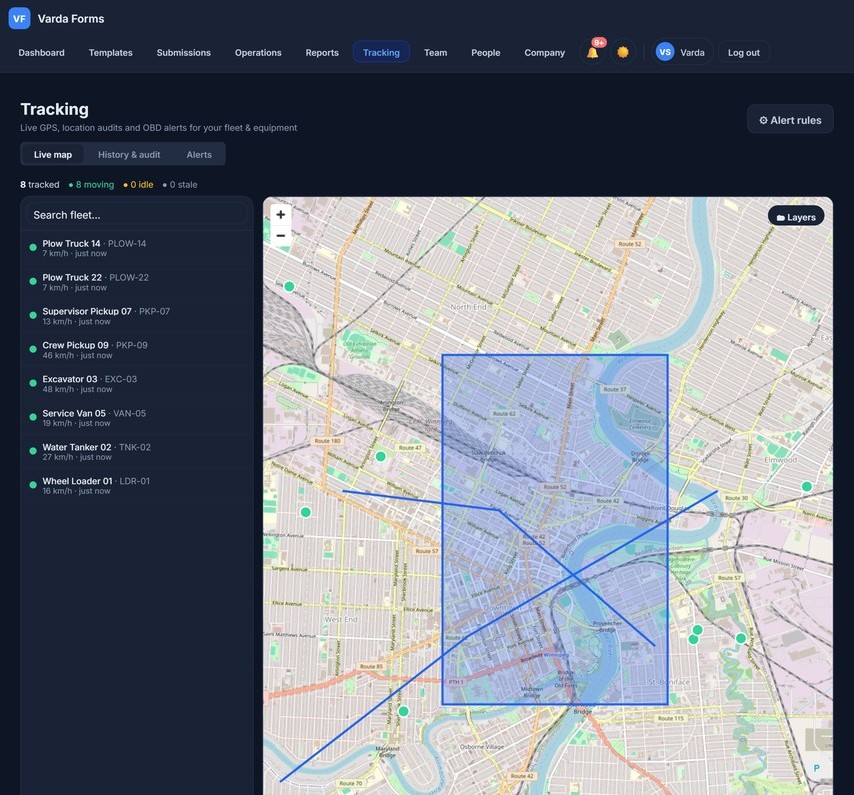The height and width of the screenshot is (795, 854).
Task: Select Wheel Loader 01 row
Action: pos(137,485)
